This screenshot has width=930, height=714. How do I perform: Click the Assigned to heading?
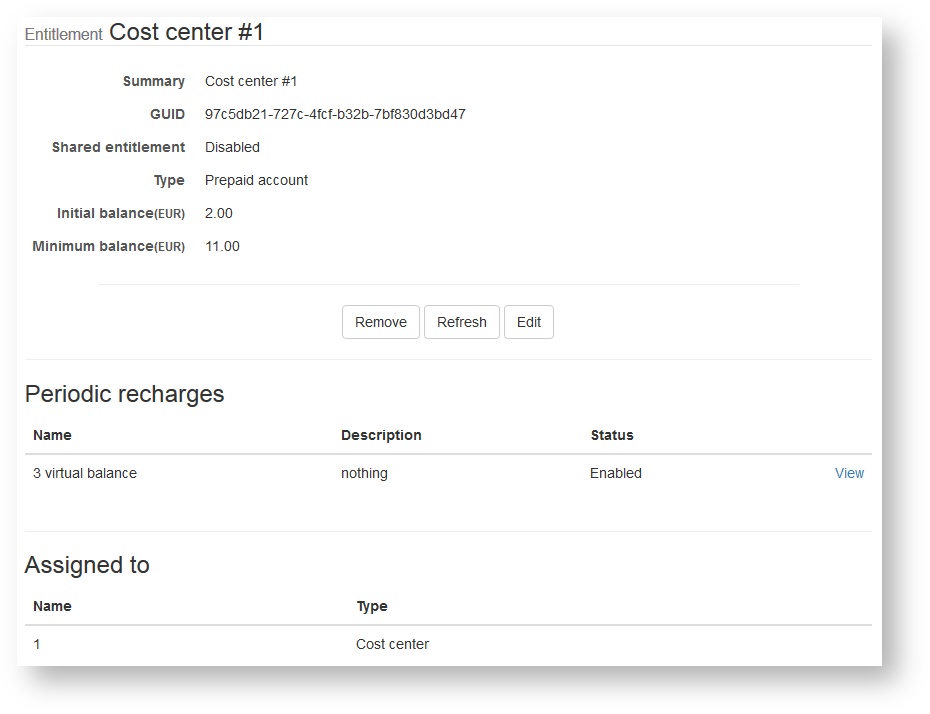click(x=87, y=565)
